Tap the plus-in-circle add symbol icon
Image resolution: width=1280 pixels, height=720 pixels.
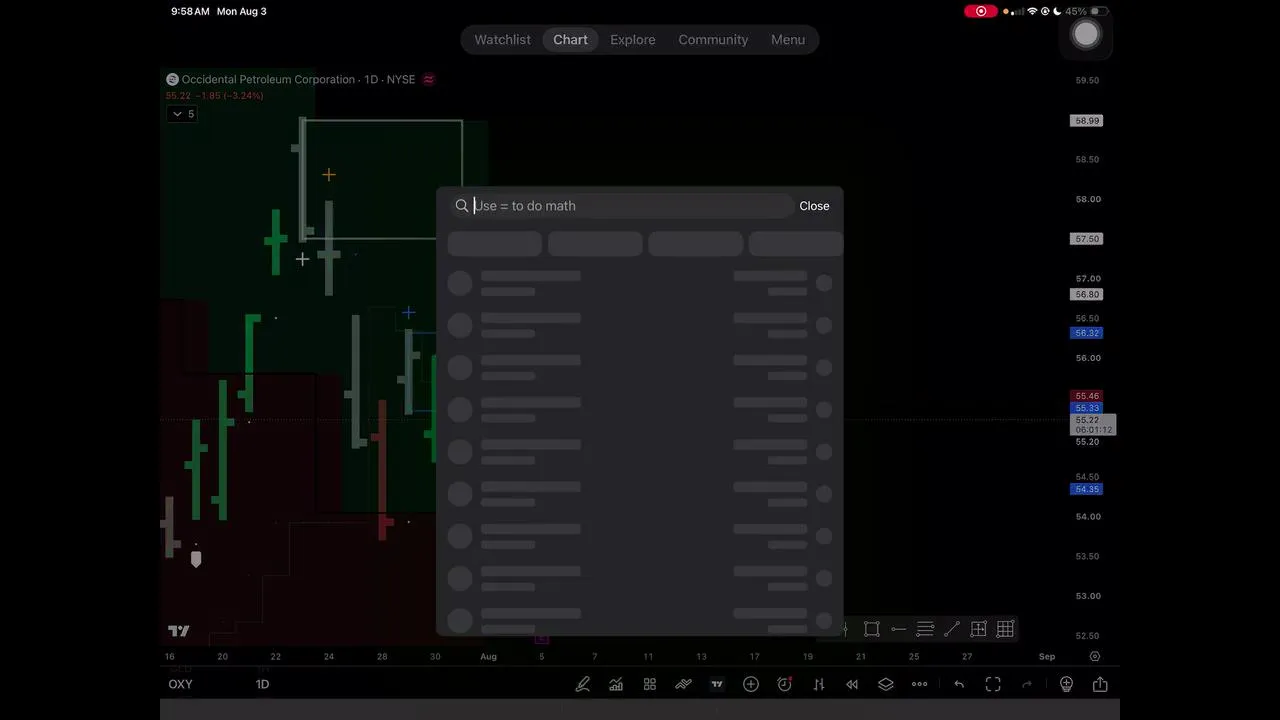[x=751, y=684]
